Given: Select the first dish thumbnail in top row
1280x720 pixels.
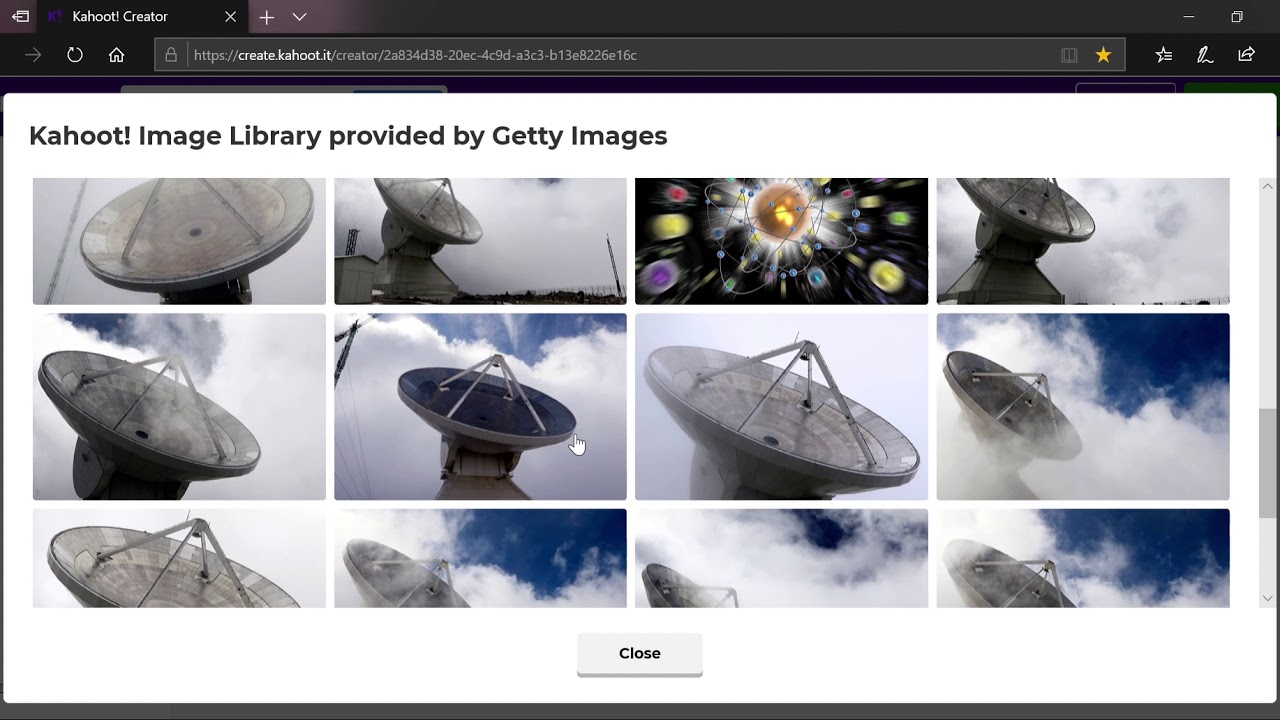Looking at the screenshot, I should [179, 241].
